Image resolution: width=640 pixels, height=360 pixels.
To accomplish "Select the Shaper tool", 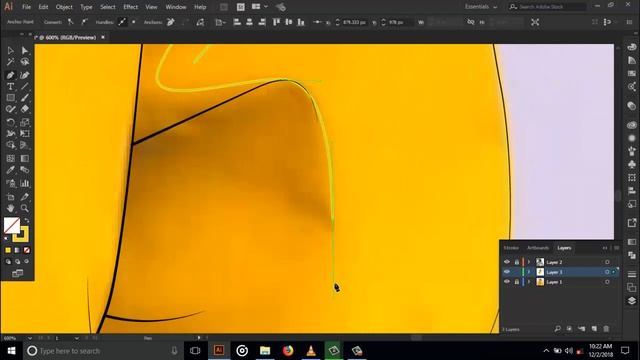I will click(x=11, y=109).
